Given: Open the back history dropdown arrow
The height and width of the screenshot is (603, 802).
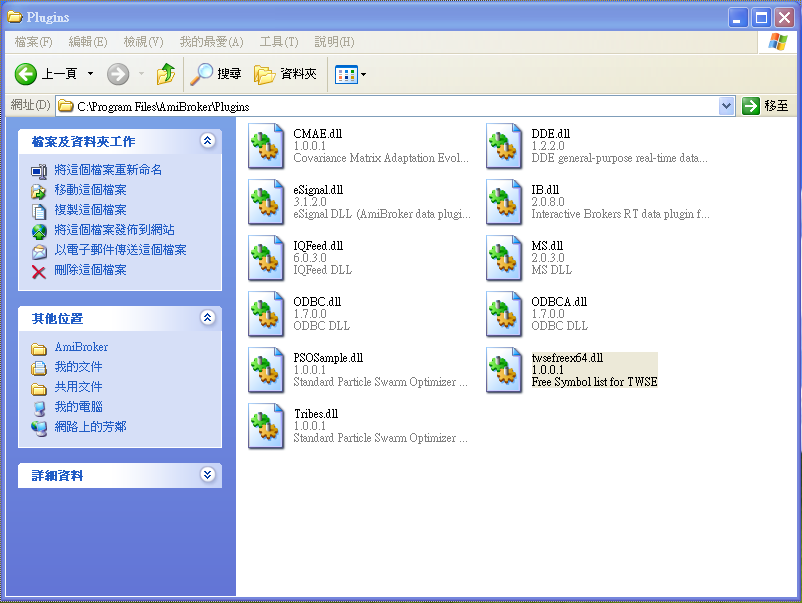Looking at the screenshot, I should (91, 74).
